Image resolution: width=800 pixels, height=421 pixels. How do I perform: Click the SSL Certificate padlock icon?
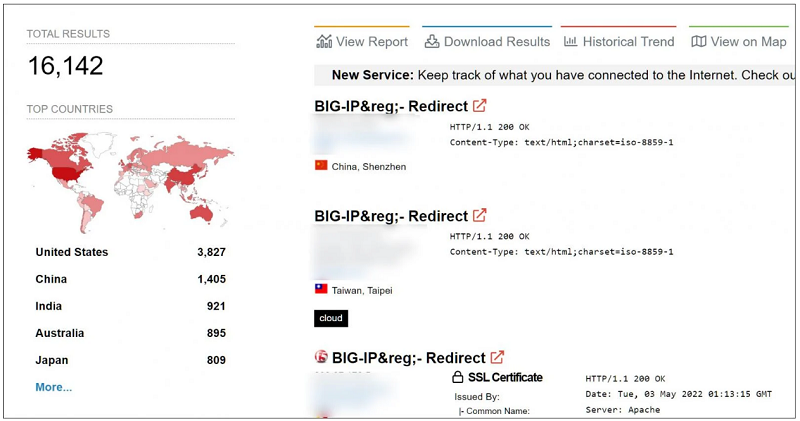458,377
